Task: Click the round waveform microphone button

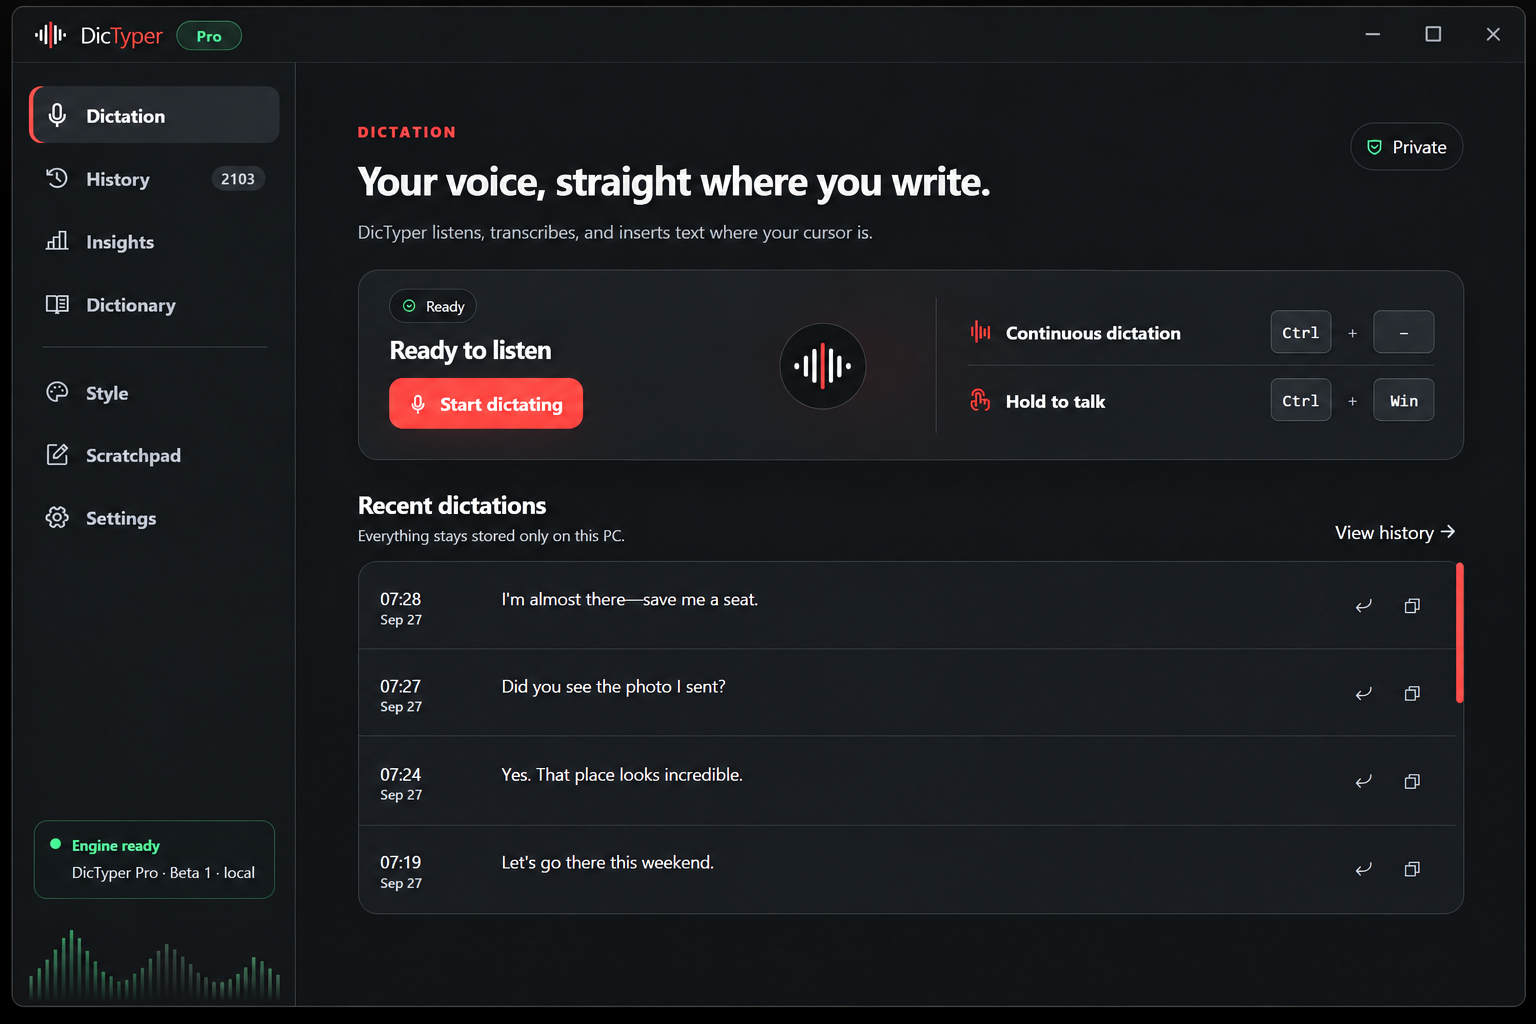Action: pyautogui.click(x=822, y=366)
